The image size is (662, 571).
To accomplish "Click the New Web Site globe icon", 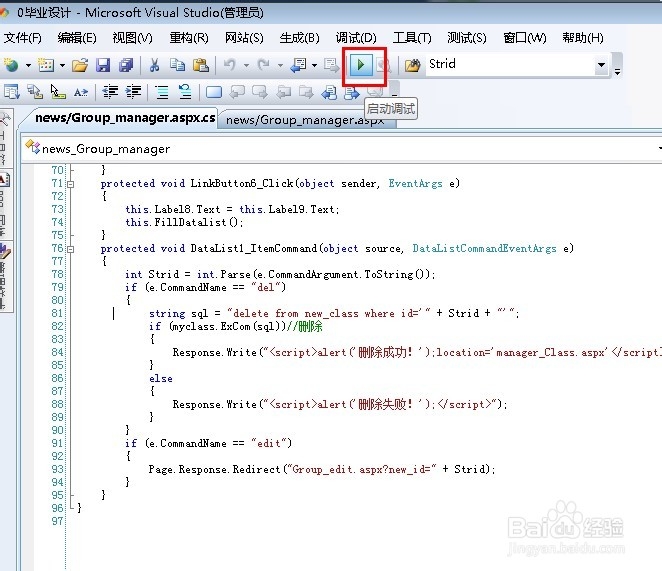I will (x=11, y=65).
